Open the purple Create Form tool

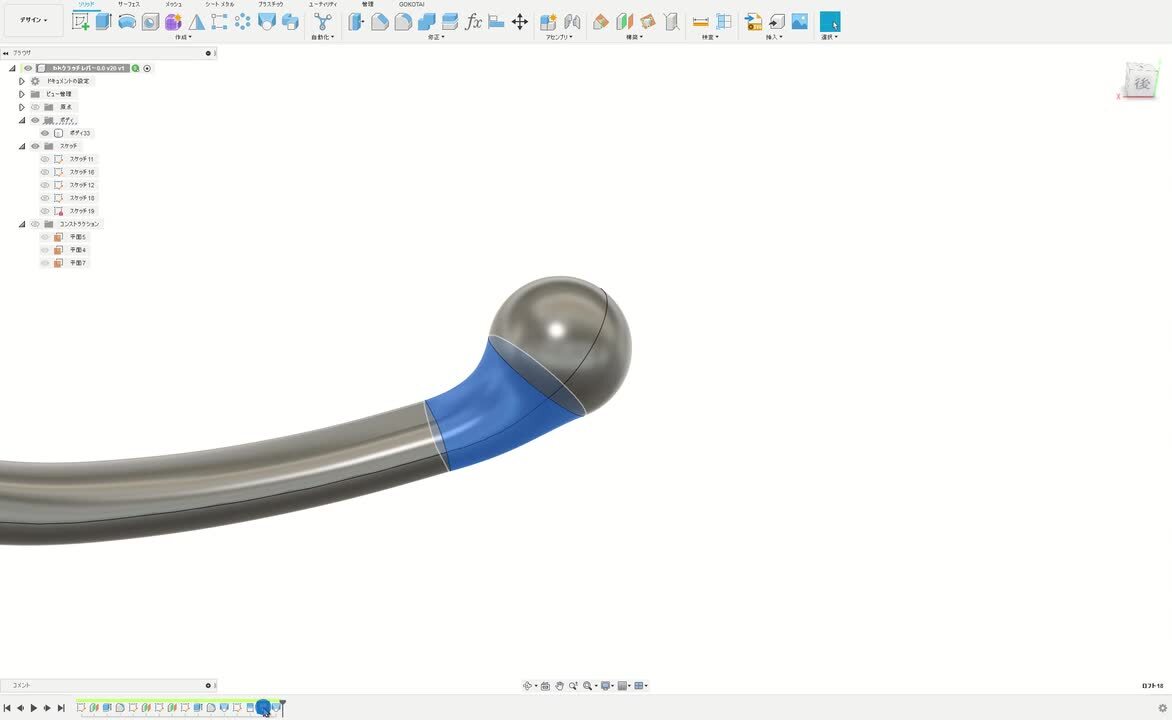click(173, 22)
